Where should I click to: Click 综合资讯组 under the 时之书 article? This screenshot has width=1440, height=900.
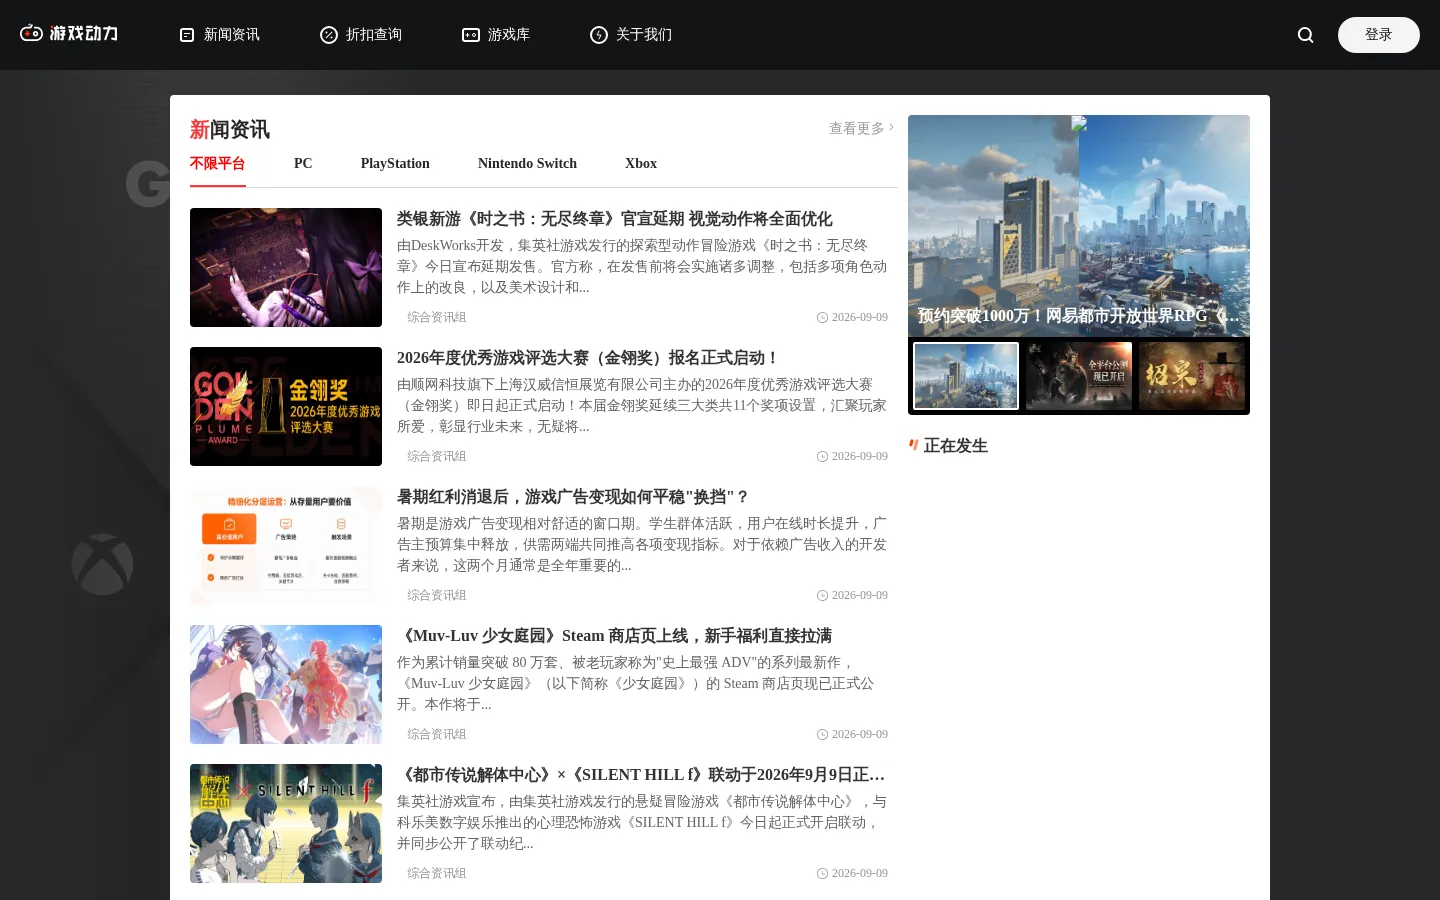437,317
